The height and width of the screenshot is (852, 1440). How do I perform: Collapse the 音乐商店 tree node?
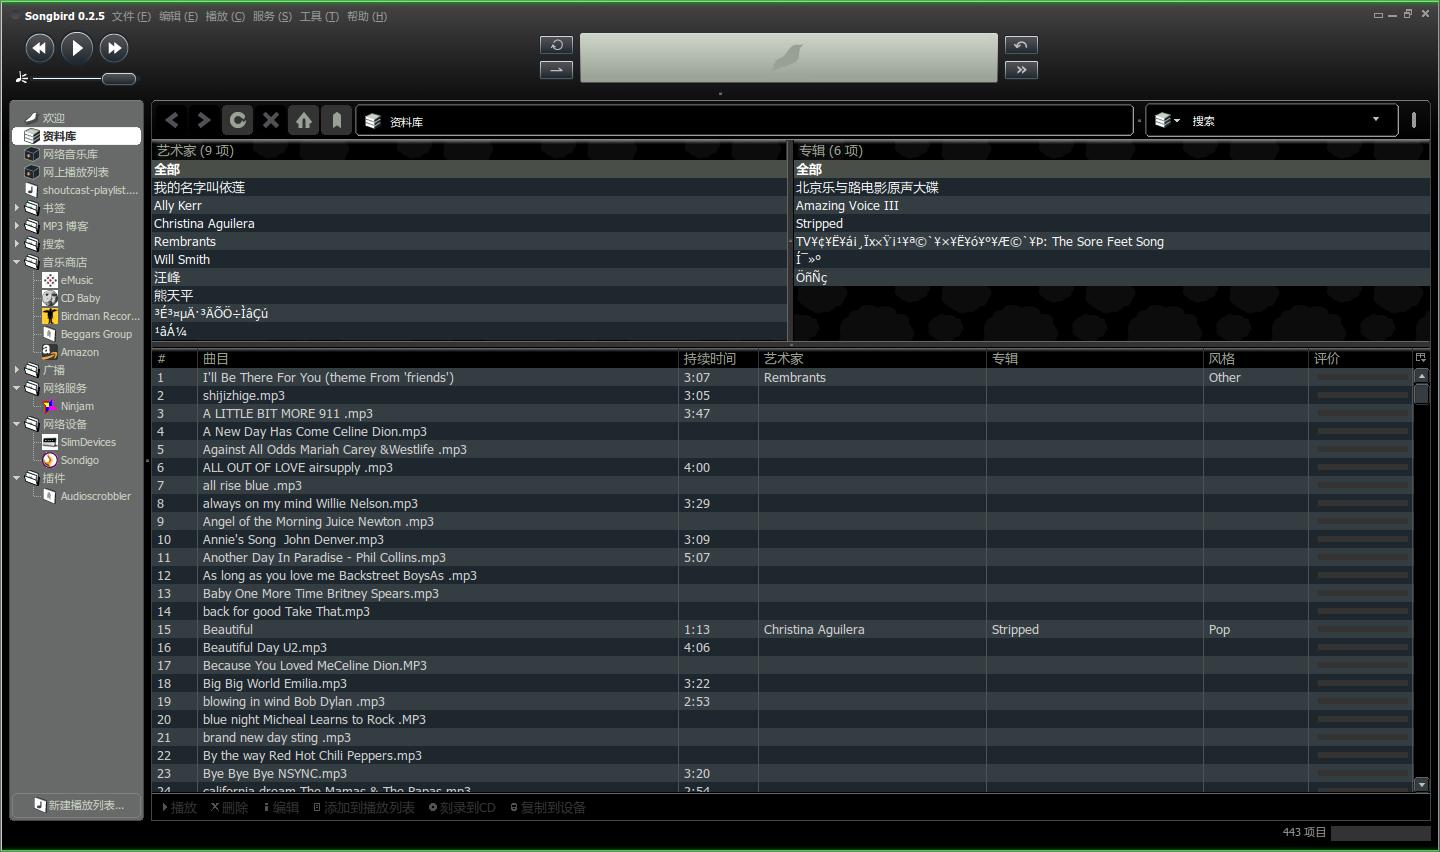pos(17,262)
